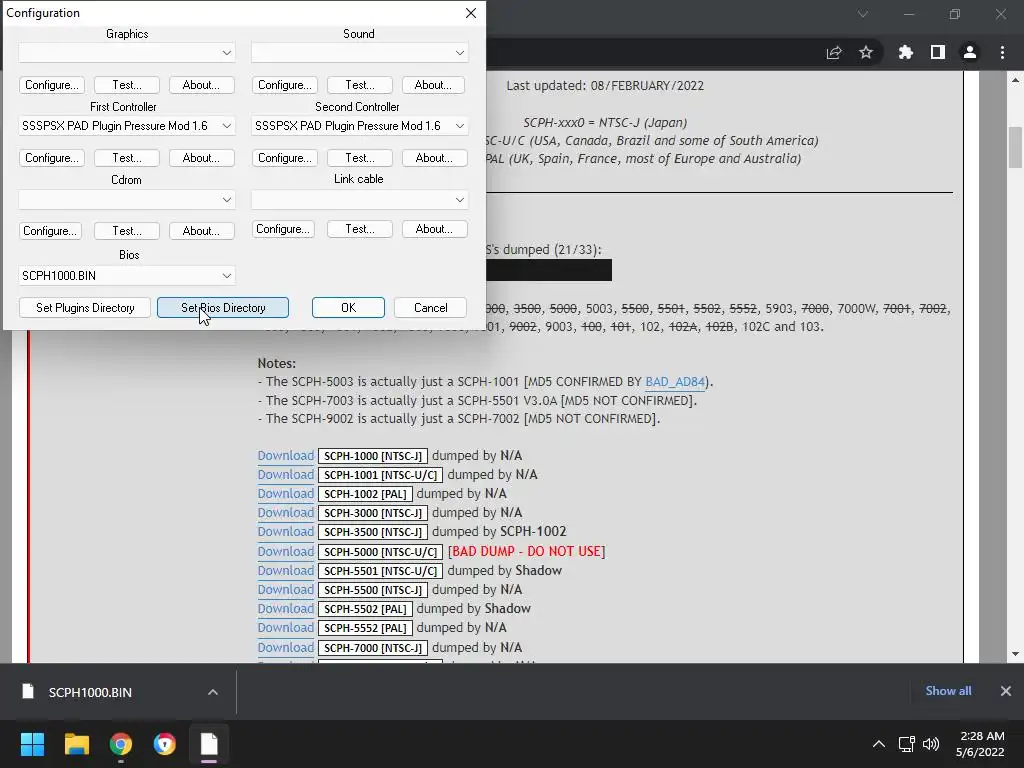The height and width of the screenshot is (768, 1024).
Task: Click Set Plugins Directory button
Action: click(85, 308)
